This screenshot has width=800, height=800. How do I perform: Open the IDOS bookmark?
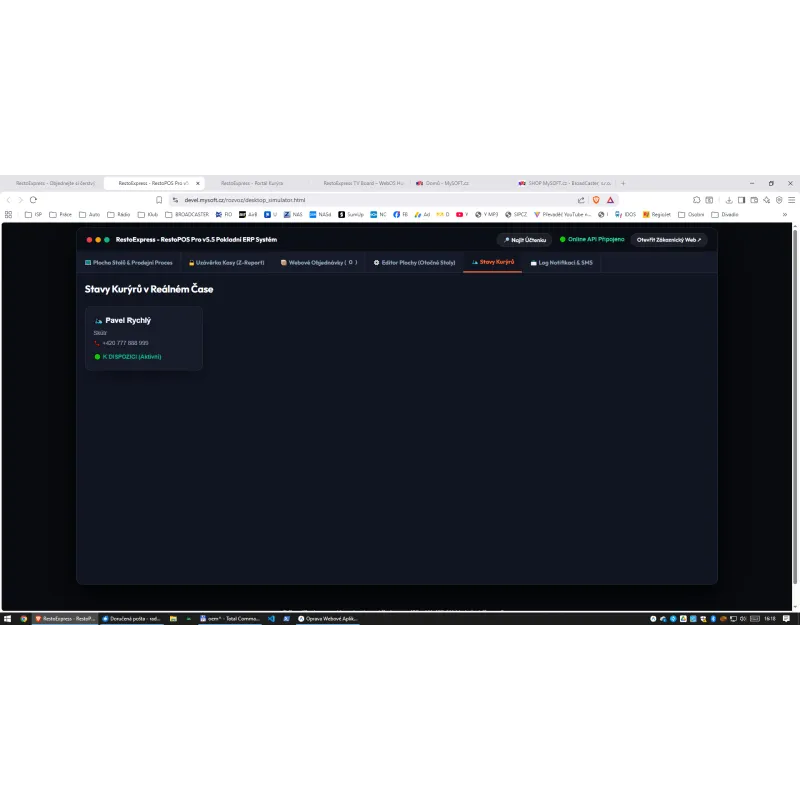(626, 215)
